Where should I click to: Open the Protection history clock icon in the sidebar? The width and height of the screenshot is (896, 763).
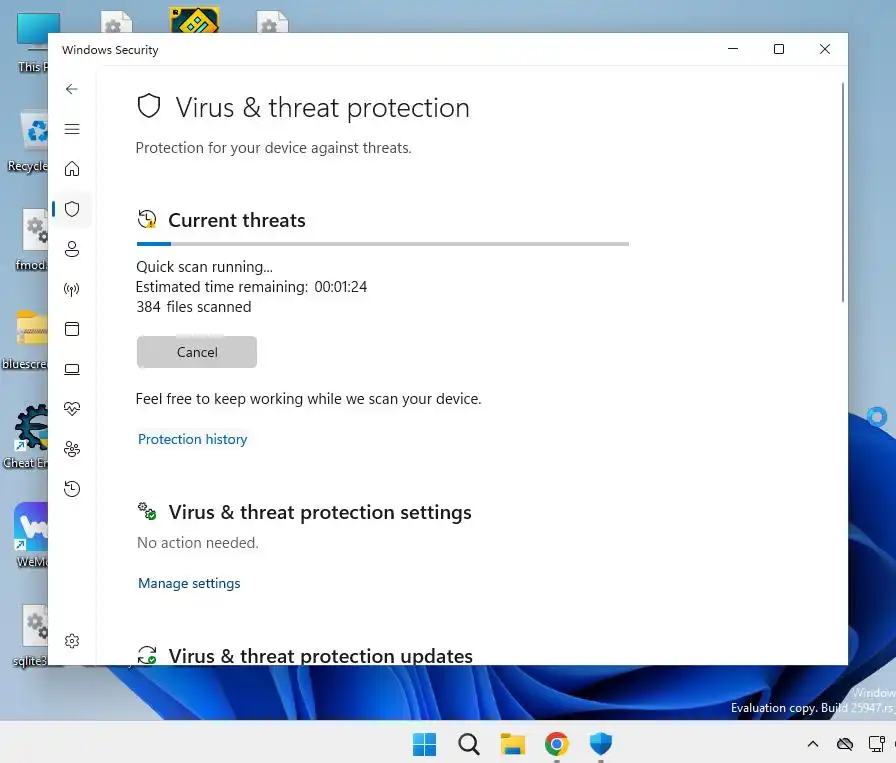(71, 489)
